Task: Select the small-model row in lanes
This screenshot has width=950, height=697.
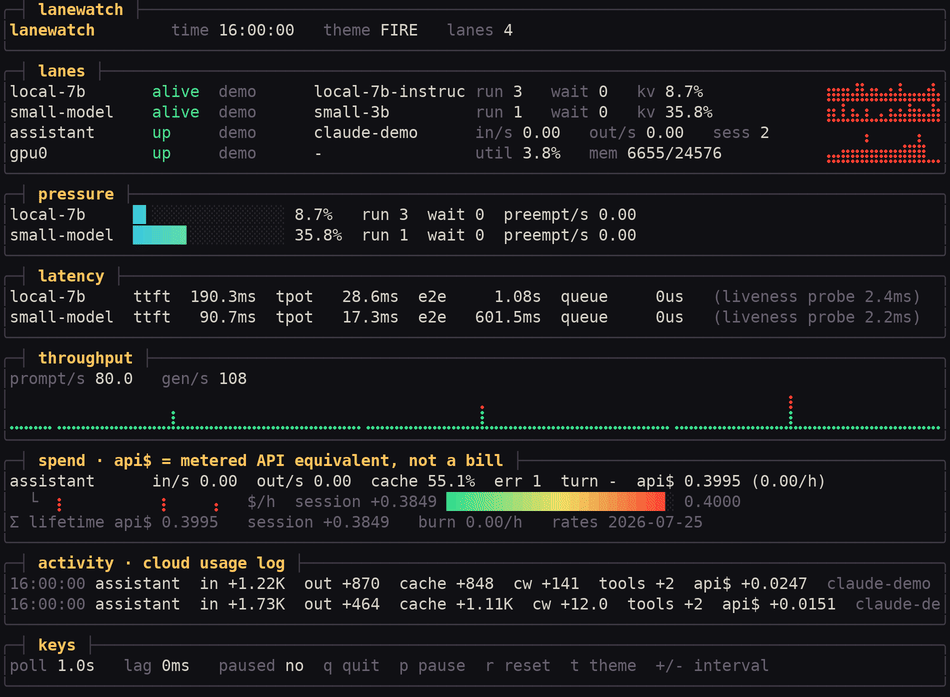Action: [x=474, y=112]
